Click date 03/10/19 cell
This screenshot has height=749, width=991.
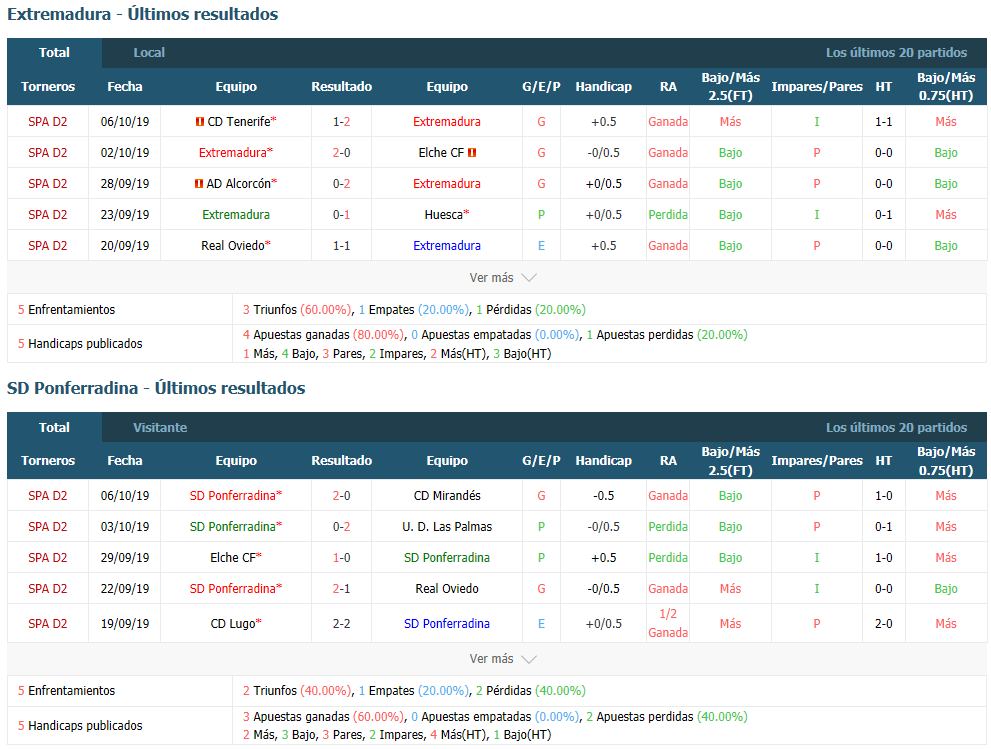[x=125, y=527]
